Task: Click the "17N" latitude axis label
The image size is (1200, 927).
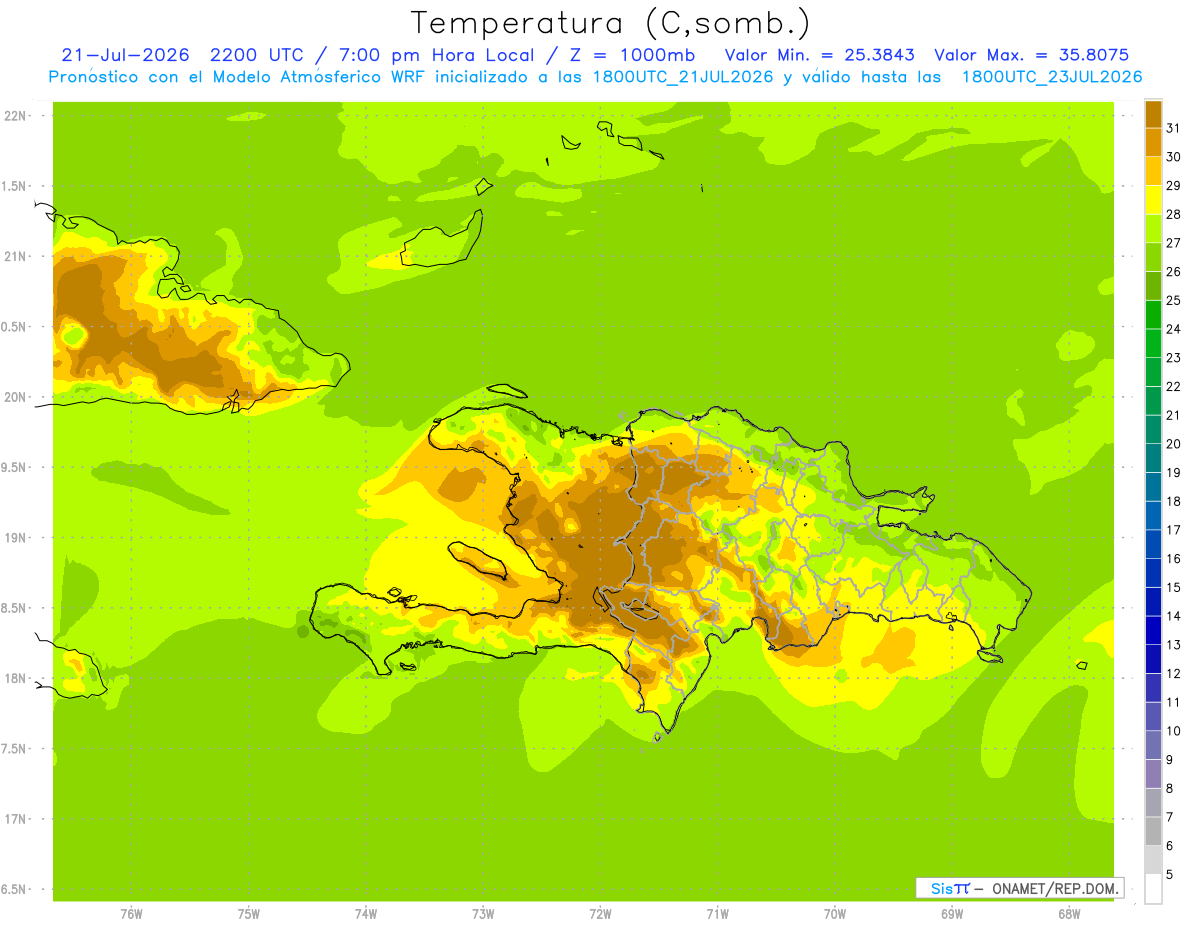Action: click(15, 819)
